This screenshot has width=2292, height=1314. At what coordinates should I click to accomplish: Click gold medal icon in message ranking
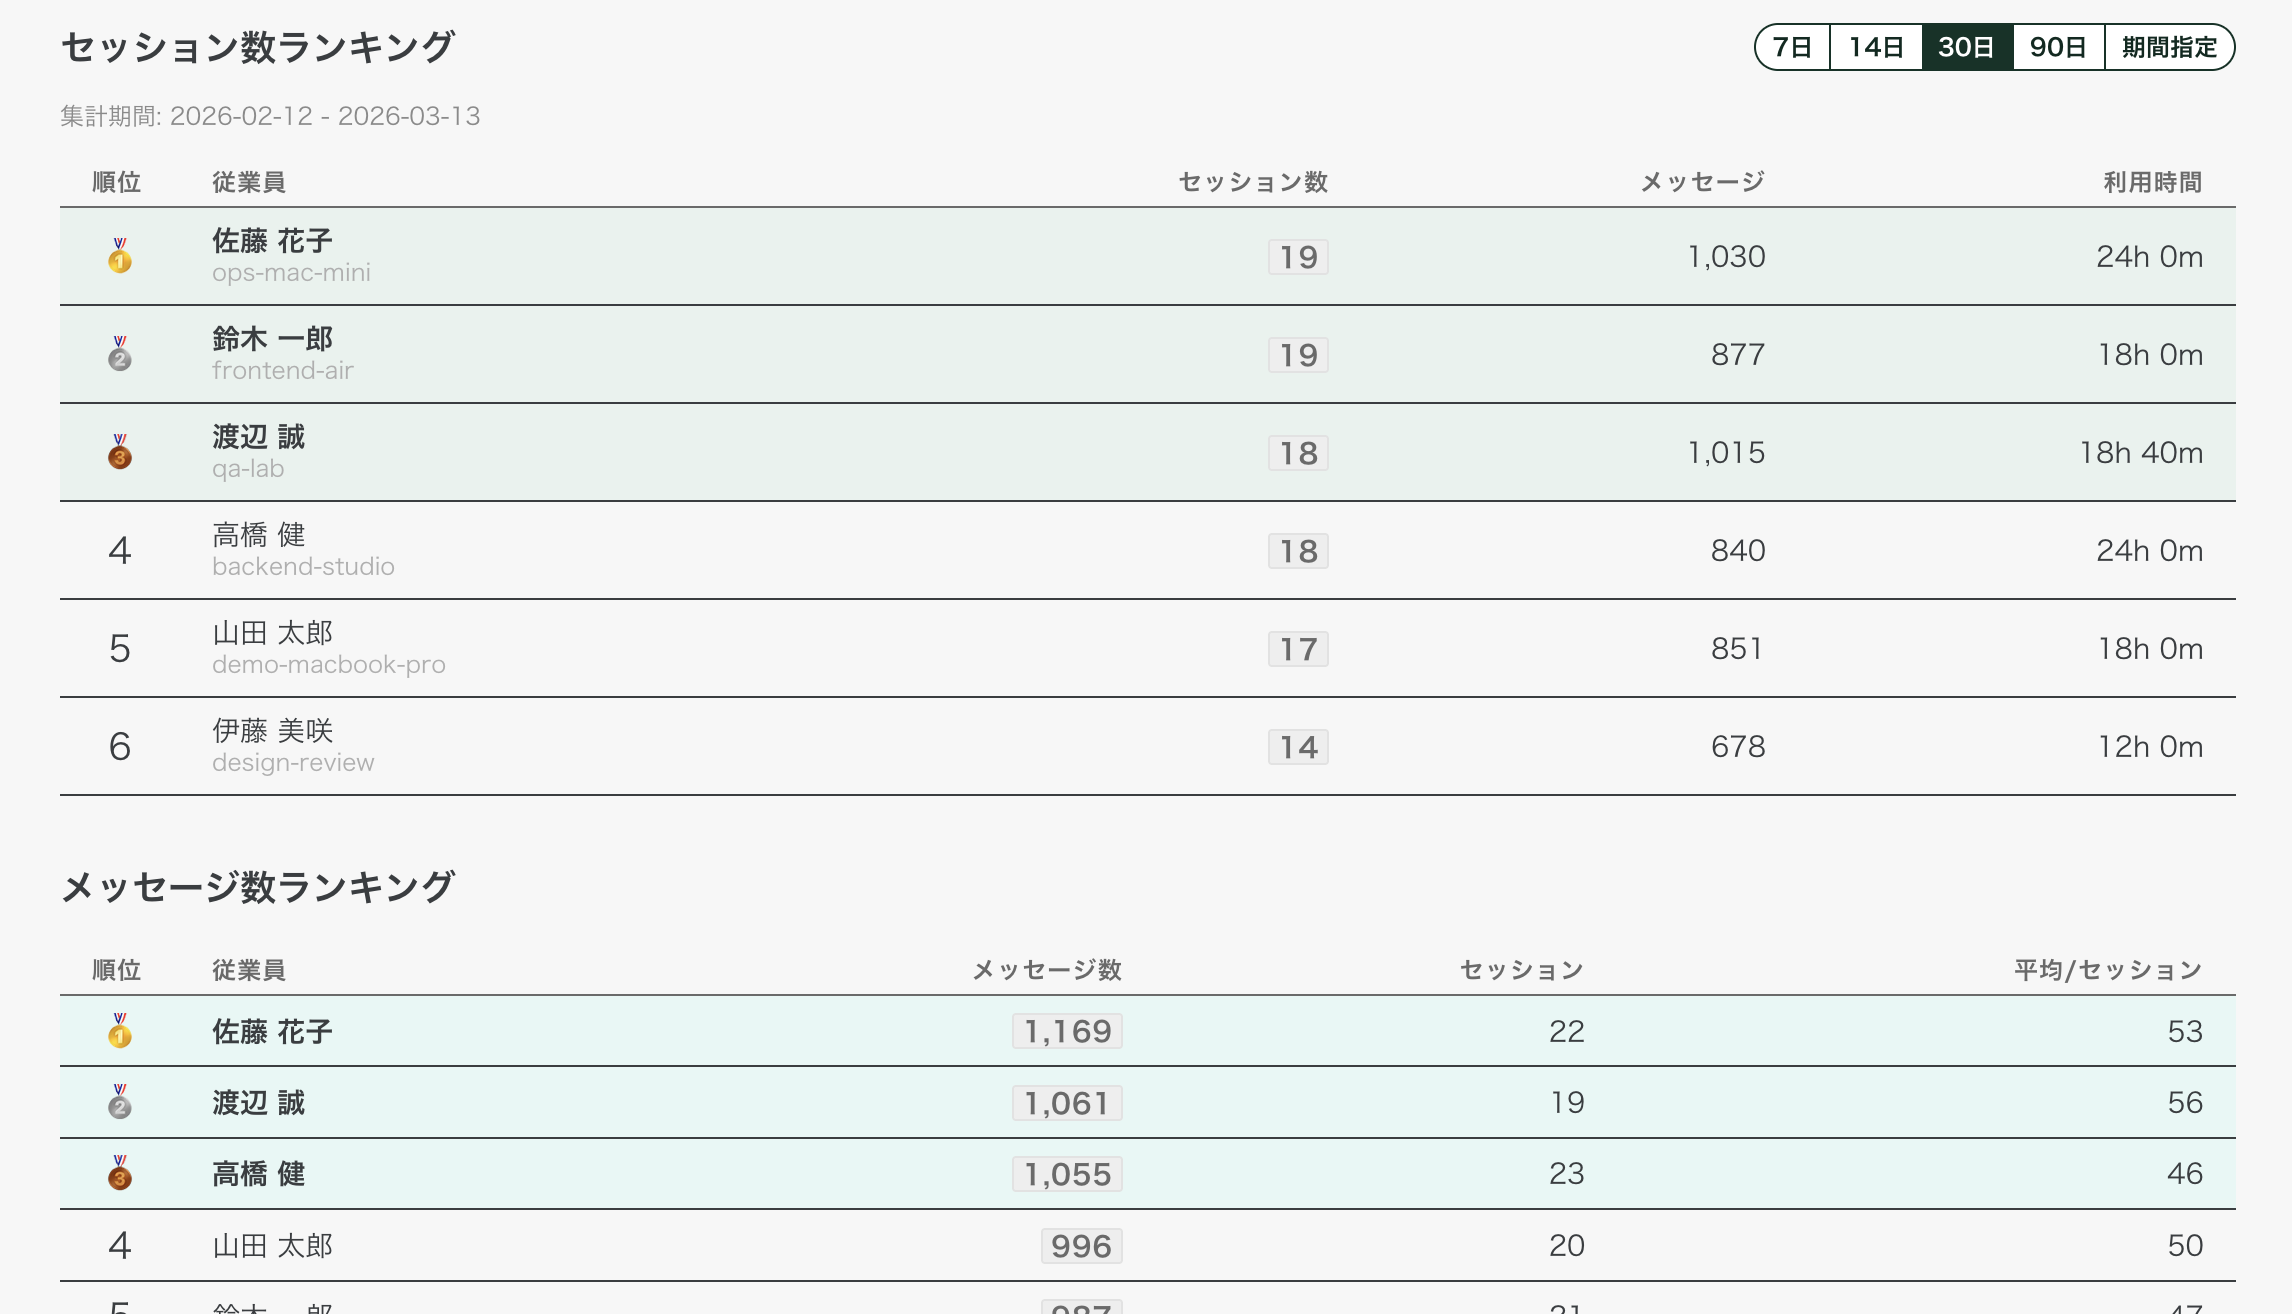pyautogui.click(x=120, y=1031)
